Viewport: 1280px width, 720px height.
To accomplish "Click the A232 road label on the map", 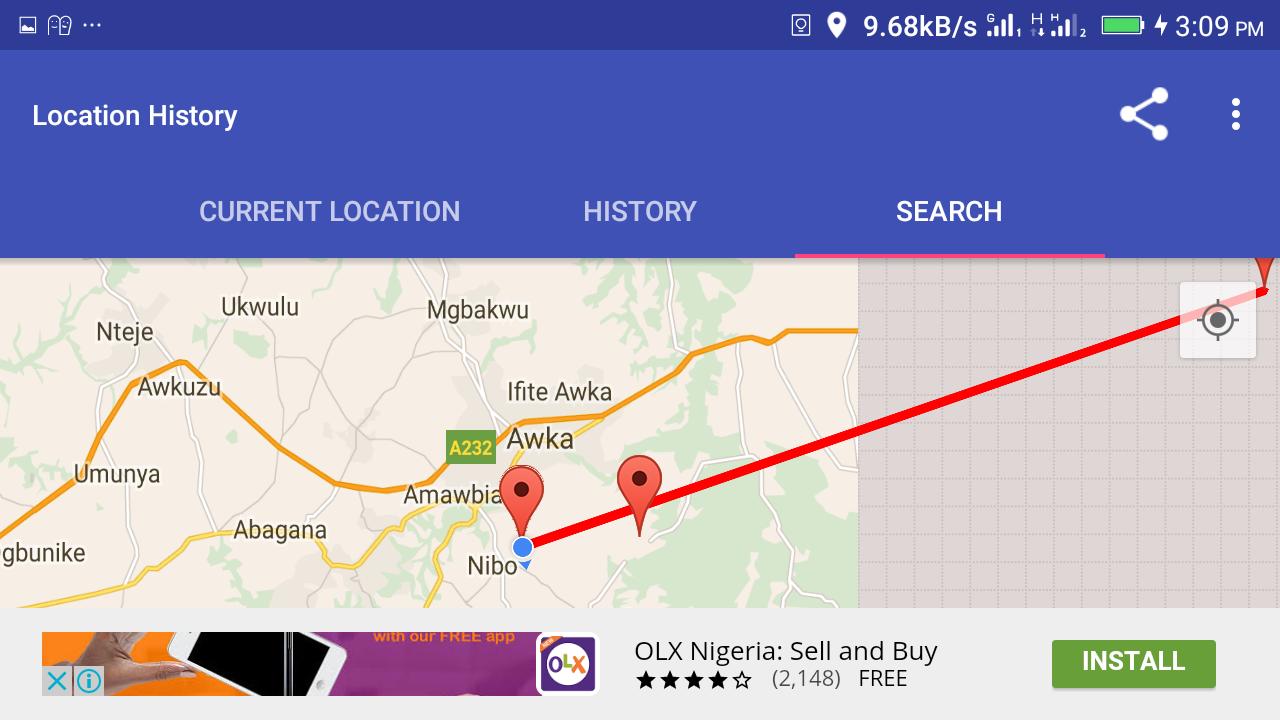I will [x=470, y=447].
